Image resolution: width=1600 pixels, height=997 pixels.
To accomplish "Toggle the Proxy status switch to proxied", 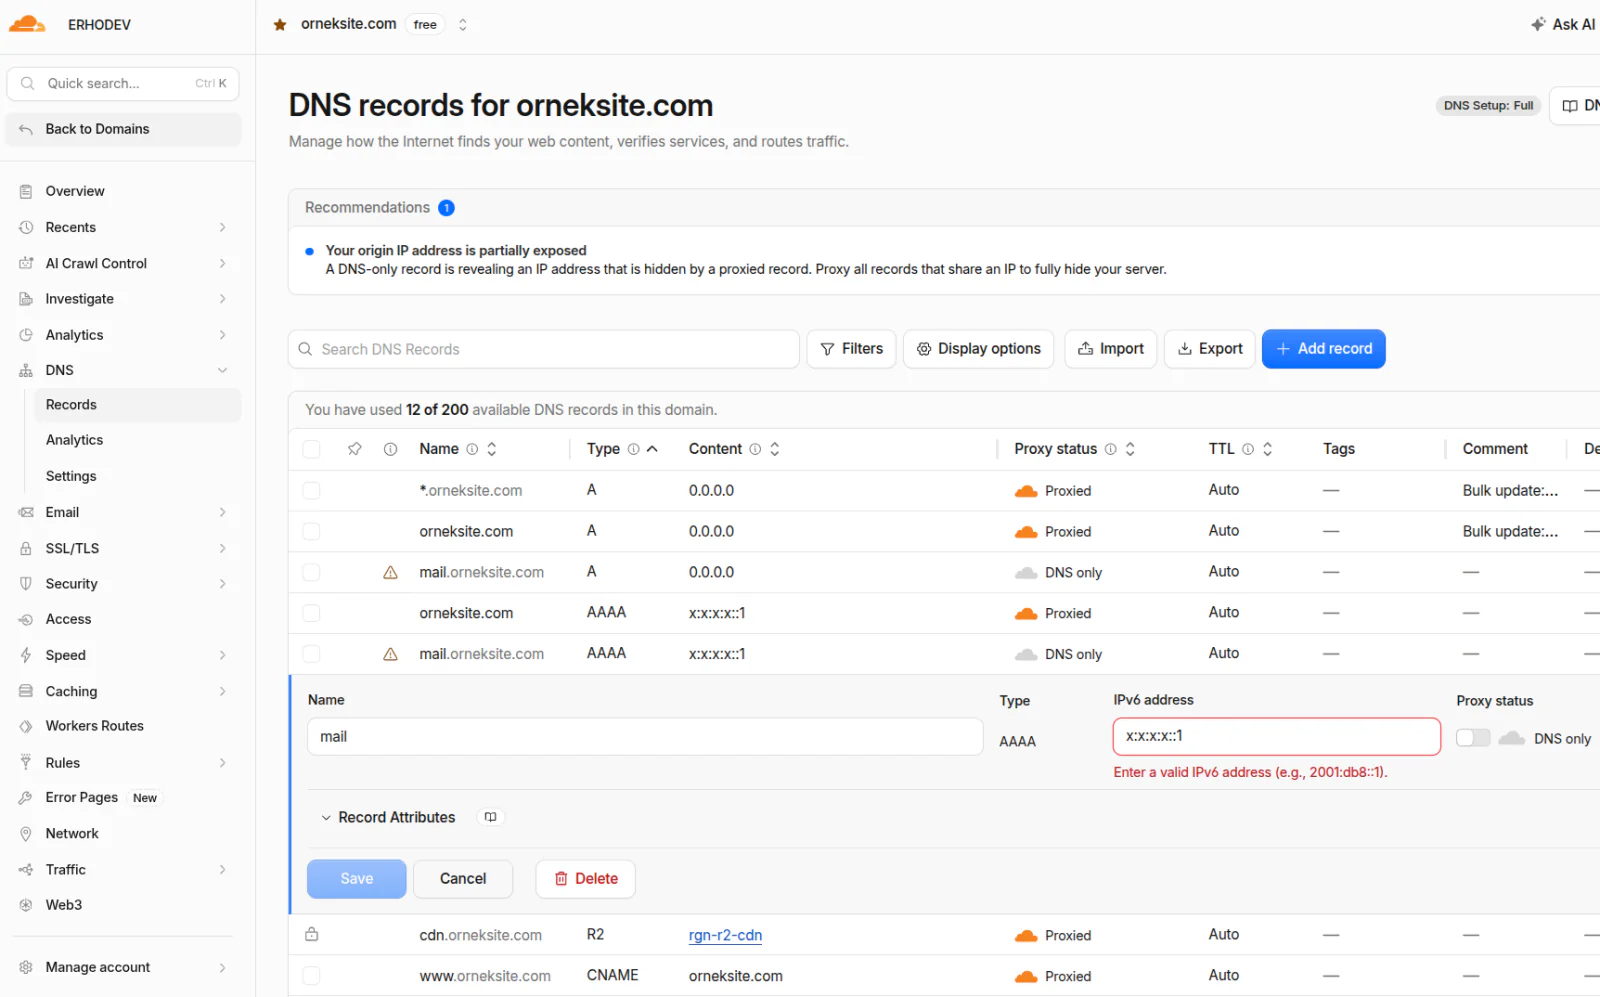I will click(x=1473, y=738).
